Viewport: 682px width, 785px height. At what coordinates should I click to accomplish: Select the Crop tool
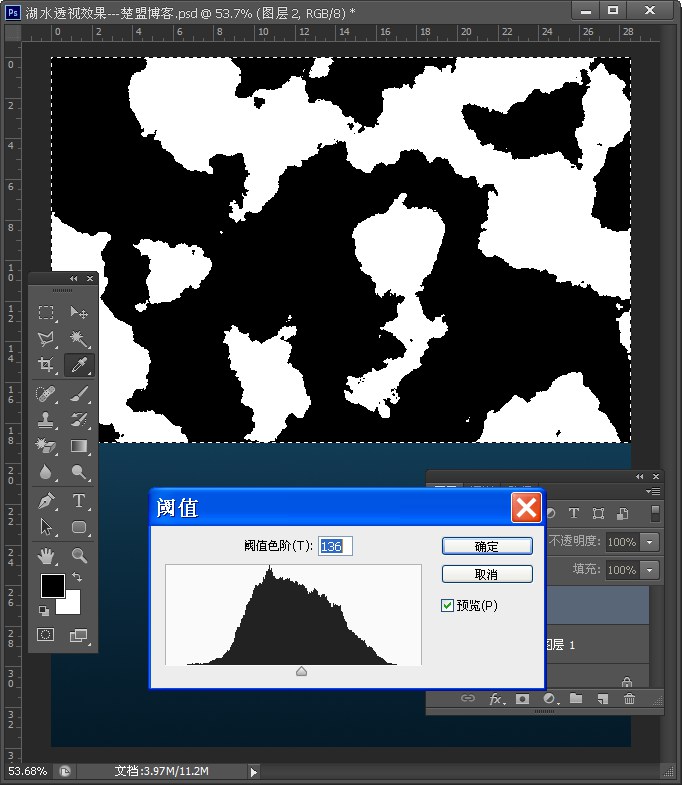click(x=46, y=364)
